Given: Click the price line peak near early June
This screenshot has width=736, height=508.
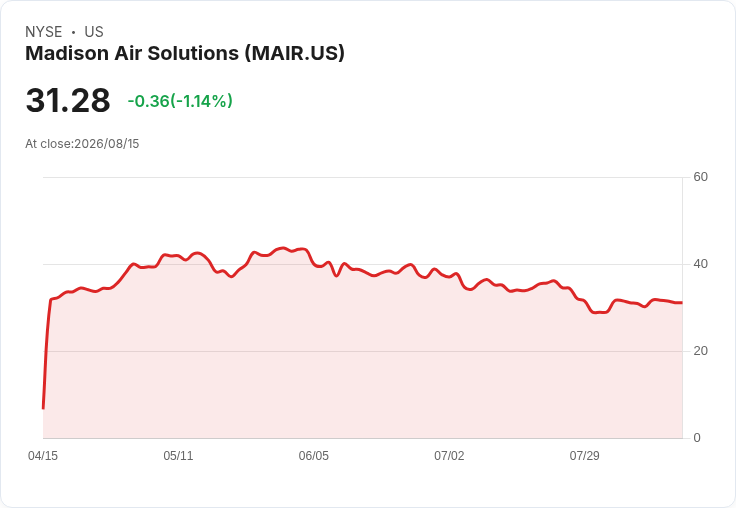Looking at the screenshot, I should click(283, 248).
